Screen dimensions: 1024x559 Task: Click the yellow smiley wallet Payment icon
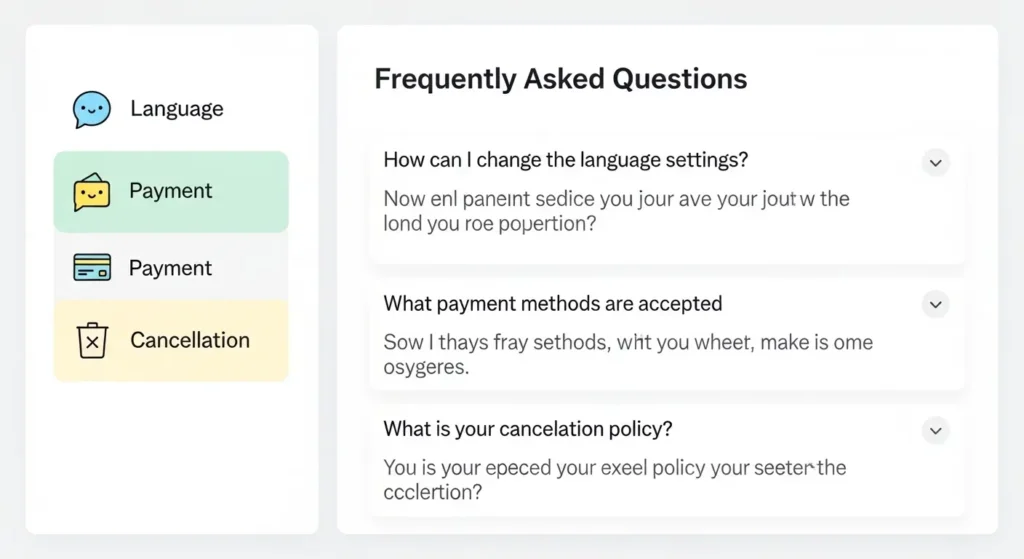coord(91,192)
